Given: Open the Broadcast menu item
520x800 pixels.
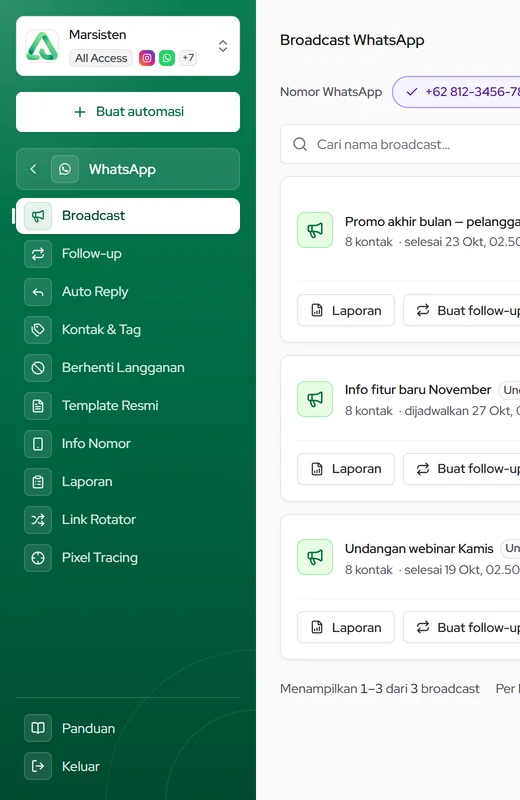Looking at the screenshot, I should [128, 216].
